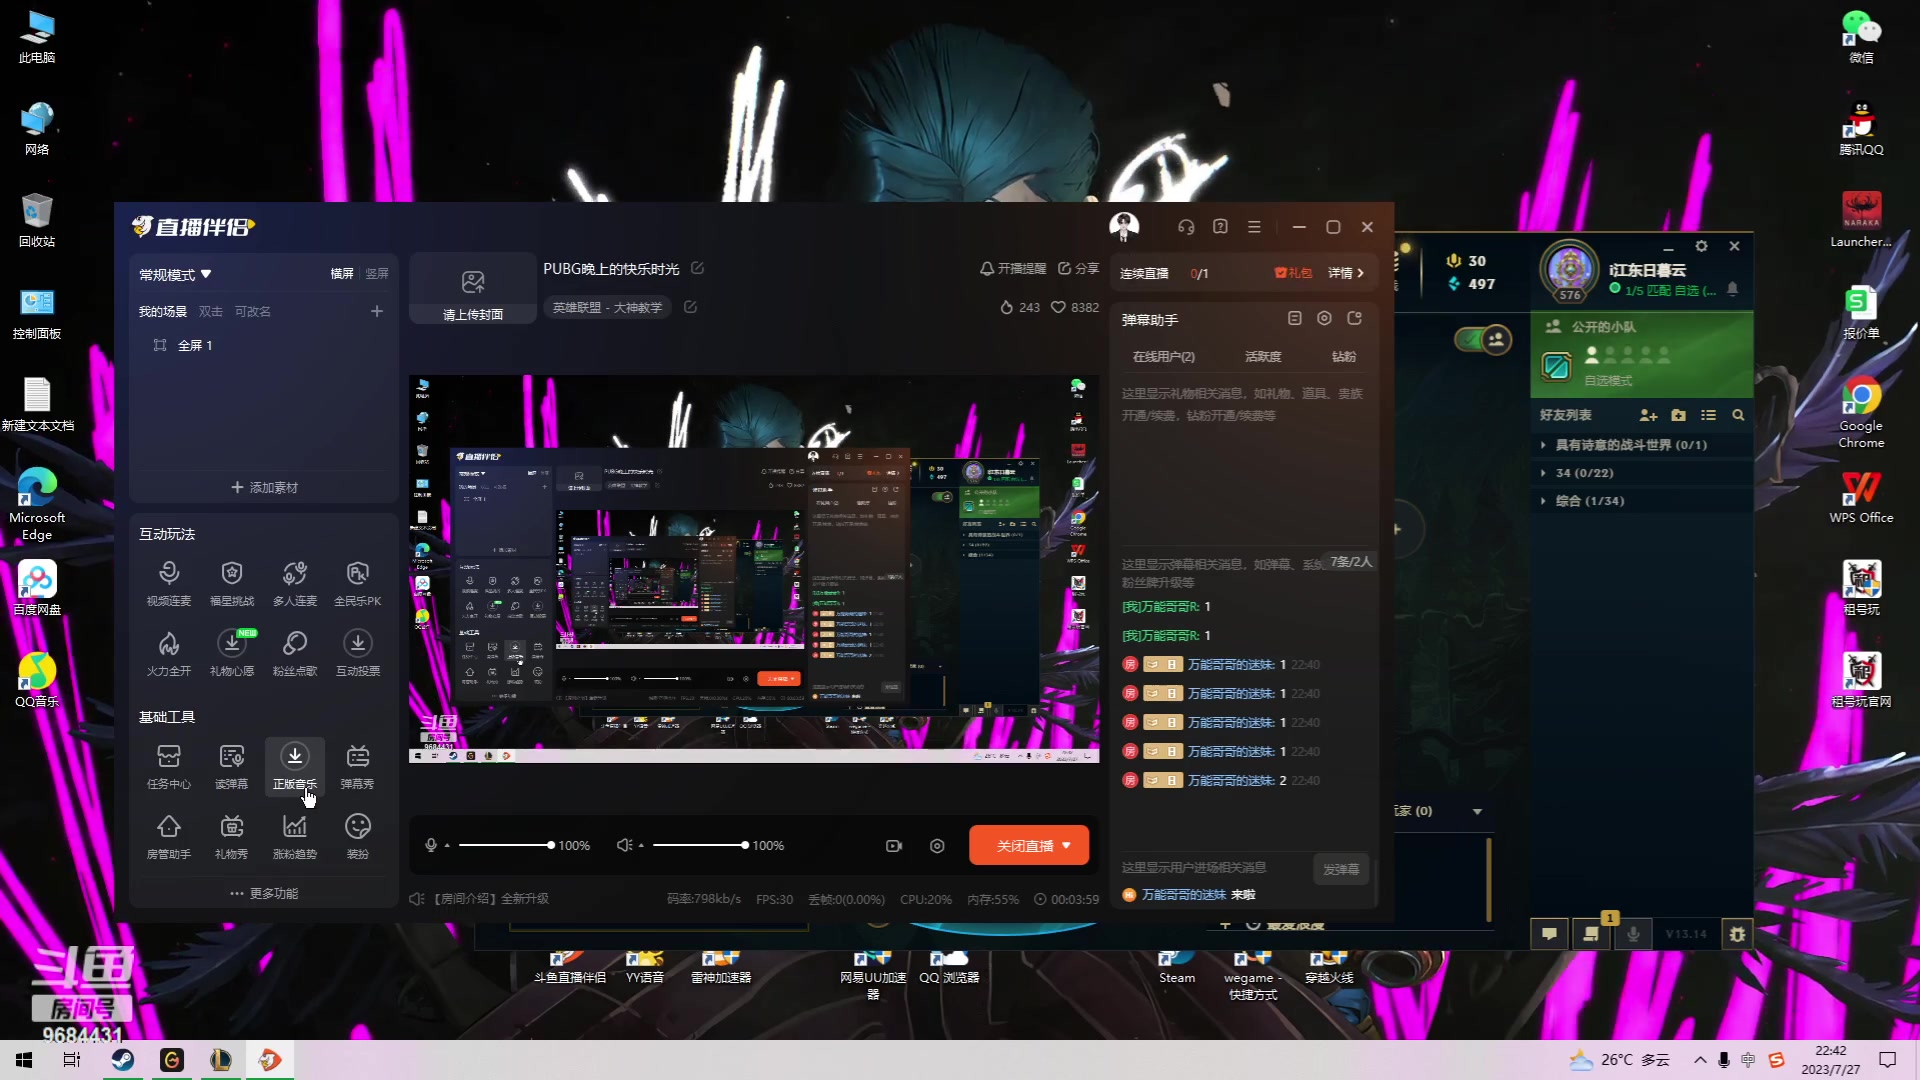The height and width of the screenshot is (1080, 1920).
Task: Open the 常规模式 dropdown
Action: 175,274
